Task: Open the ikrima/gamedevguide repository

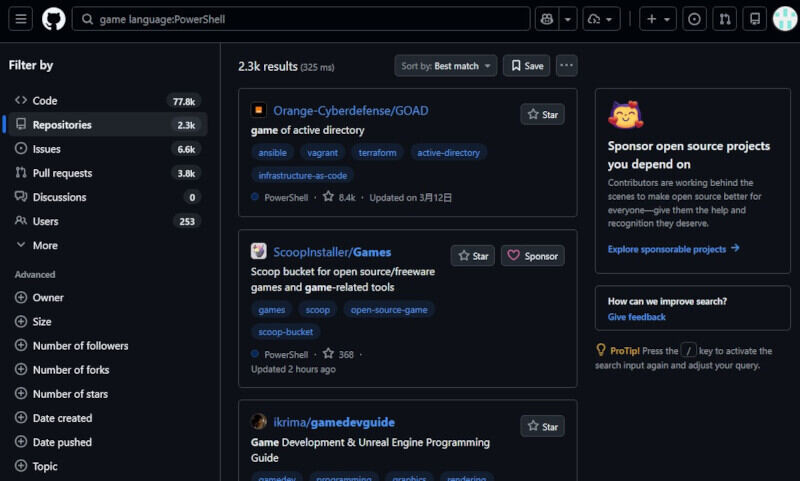Action: (334, 422)
